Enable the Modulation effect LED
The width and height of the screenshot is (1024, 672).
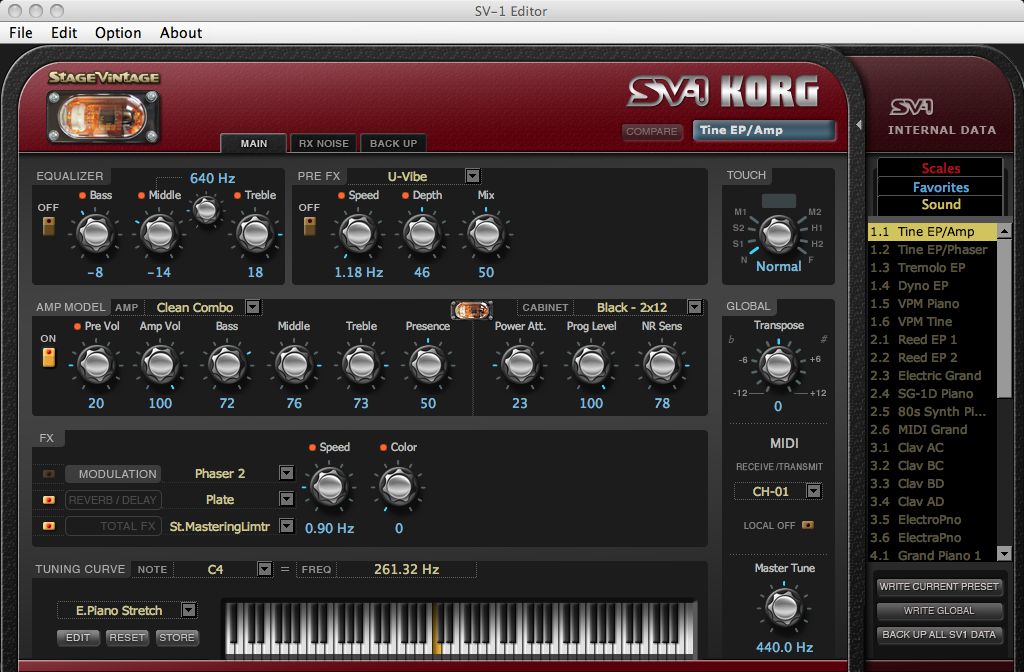[49, 474]
